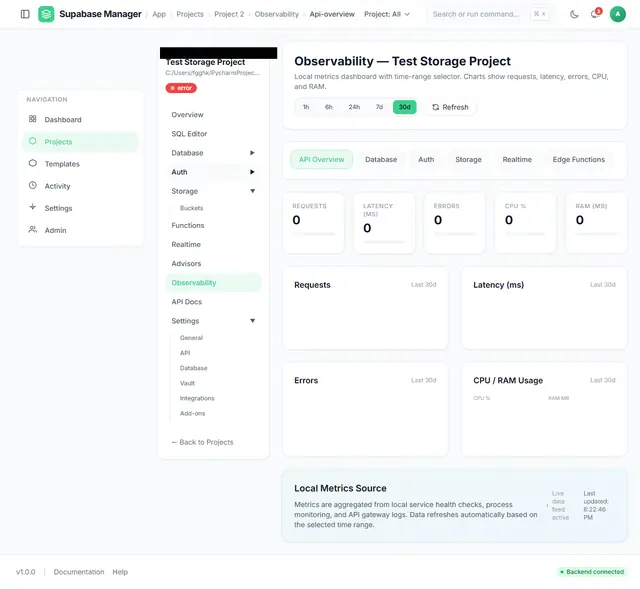
Task: Open Buckets under Storage
Action: coord(191,208)
